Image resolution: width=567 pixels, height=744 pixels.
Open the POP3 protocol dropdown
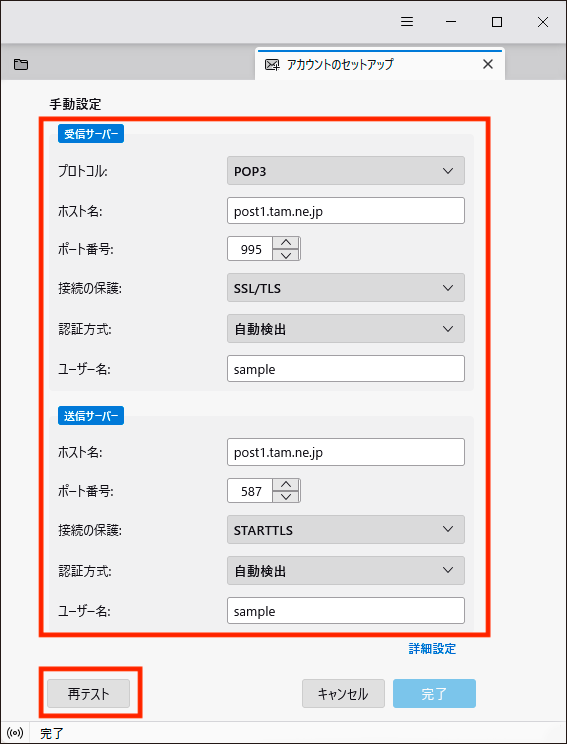[x=346, y=171]
